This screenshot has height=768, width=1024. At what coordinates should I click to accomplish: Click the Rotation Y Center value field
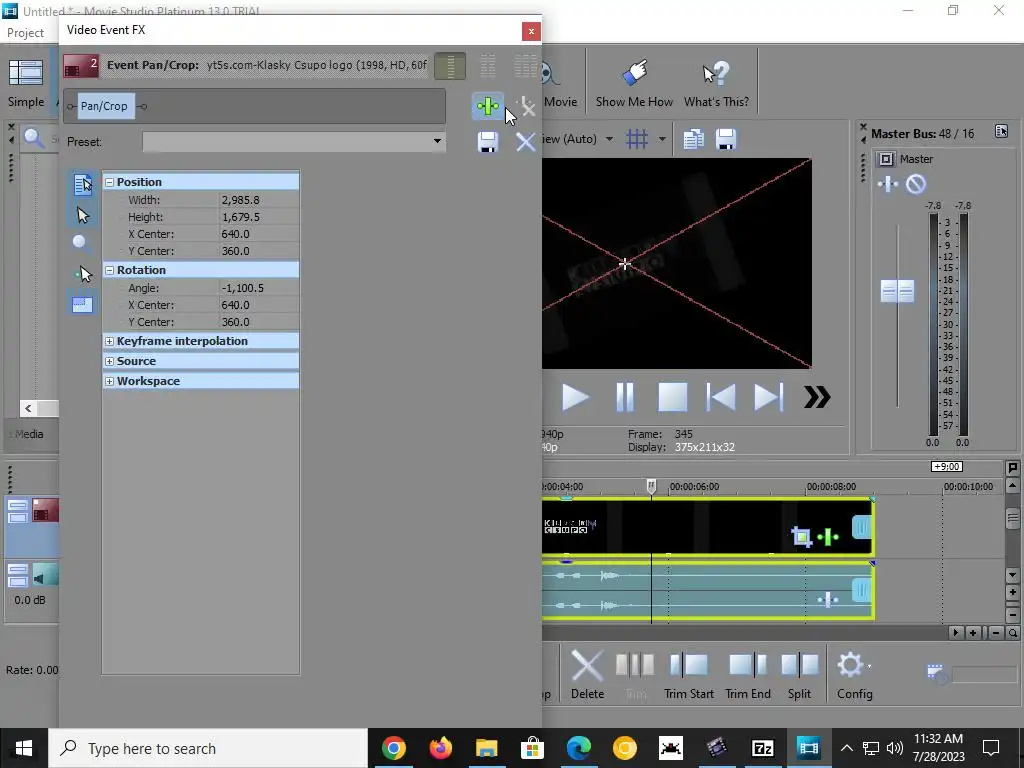pos(259,322)
